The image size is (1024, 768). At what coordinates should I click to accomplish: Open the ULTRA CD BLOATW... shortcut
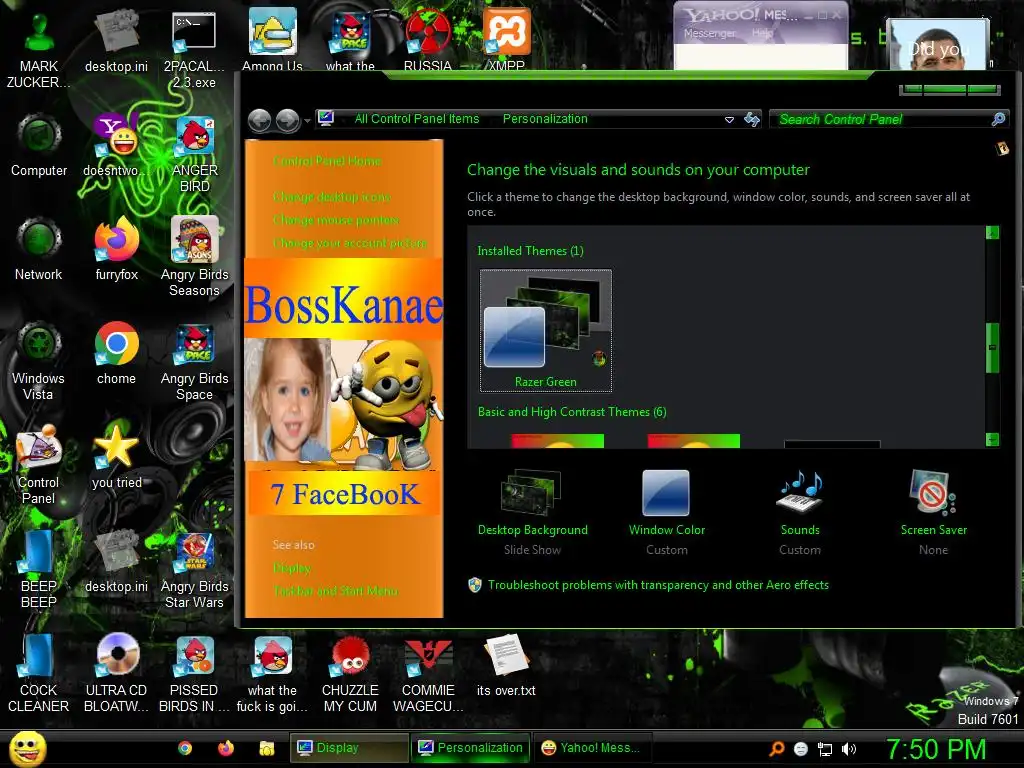click(116, 672)
